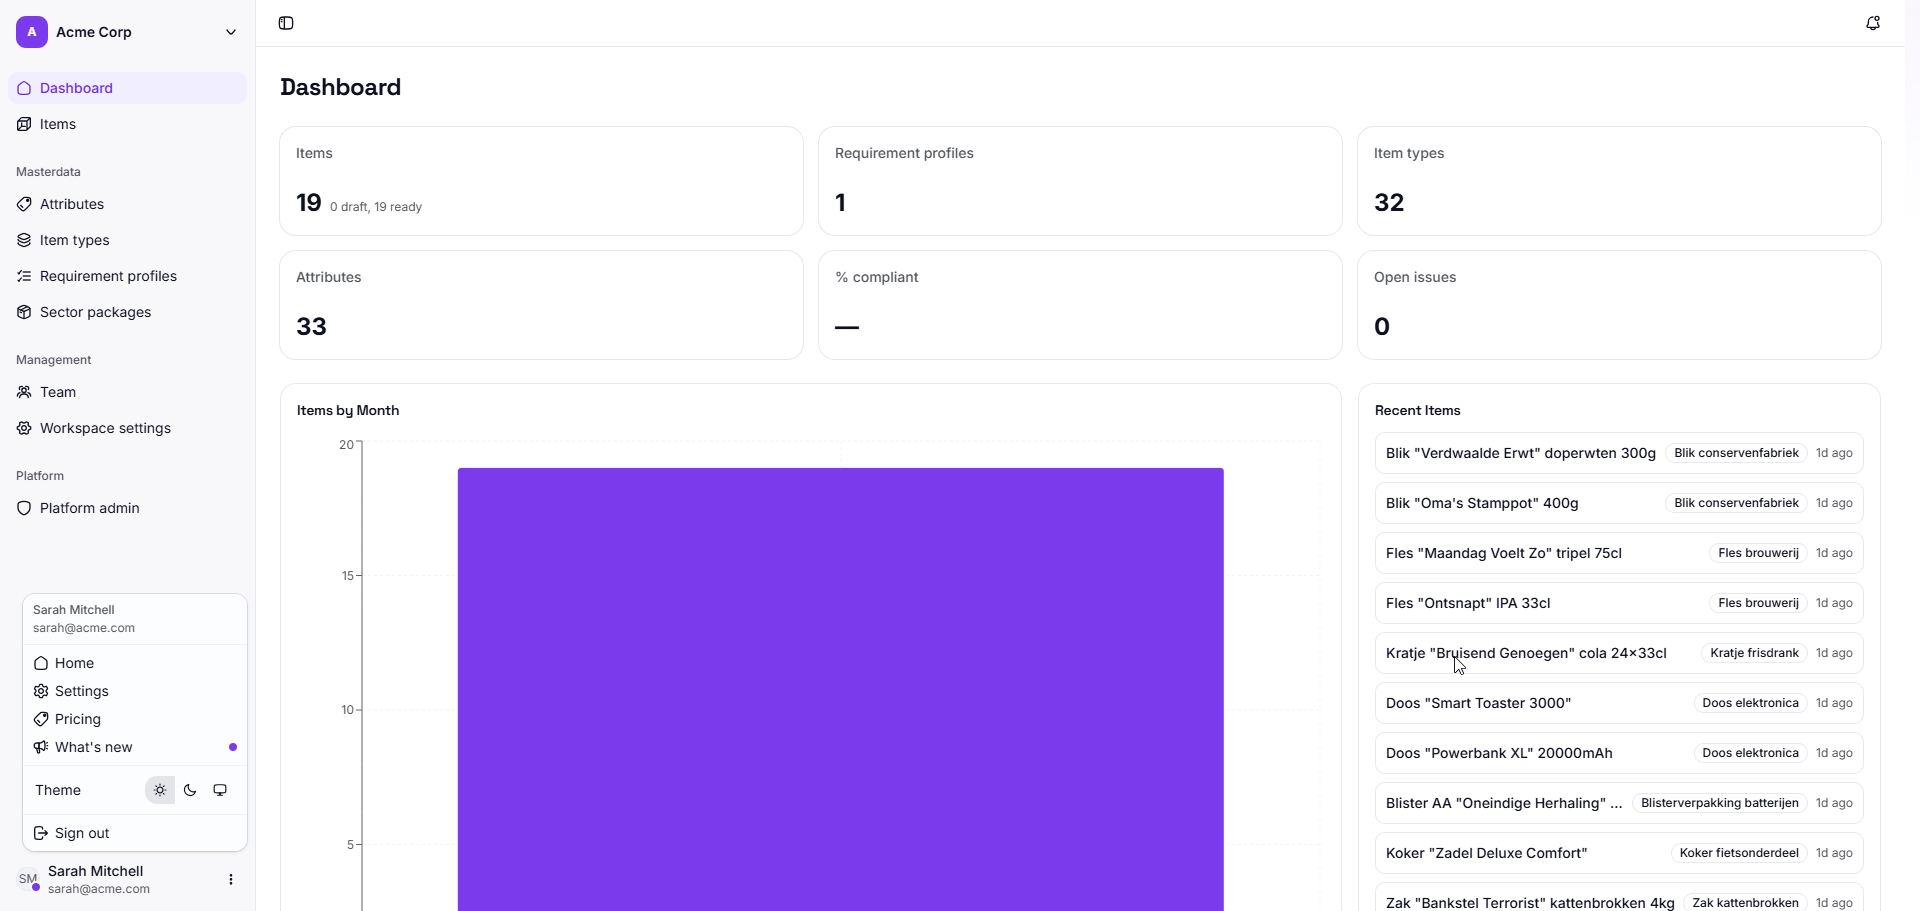Click the Requirement profiles list icon
The width and height of the screenshot is (1920, 911).
coord(24,276)
